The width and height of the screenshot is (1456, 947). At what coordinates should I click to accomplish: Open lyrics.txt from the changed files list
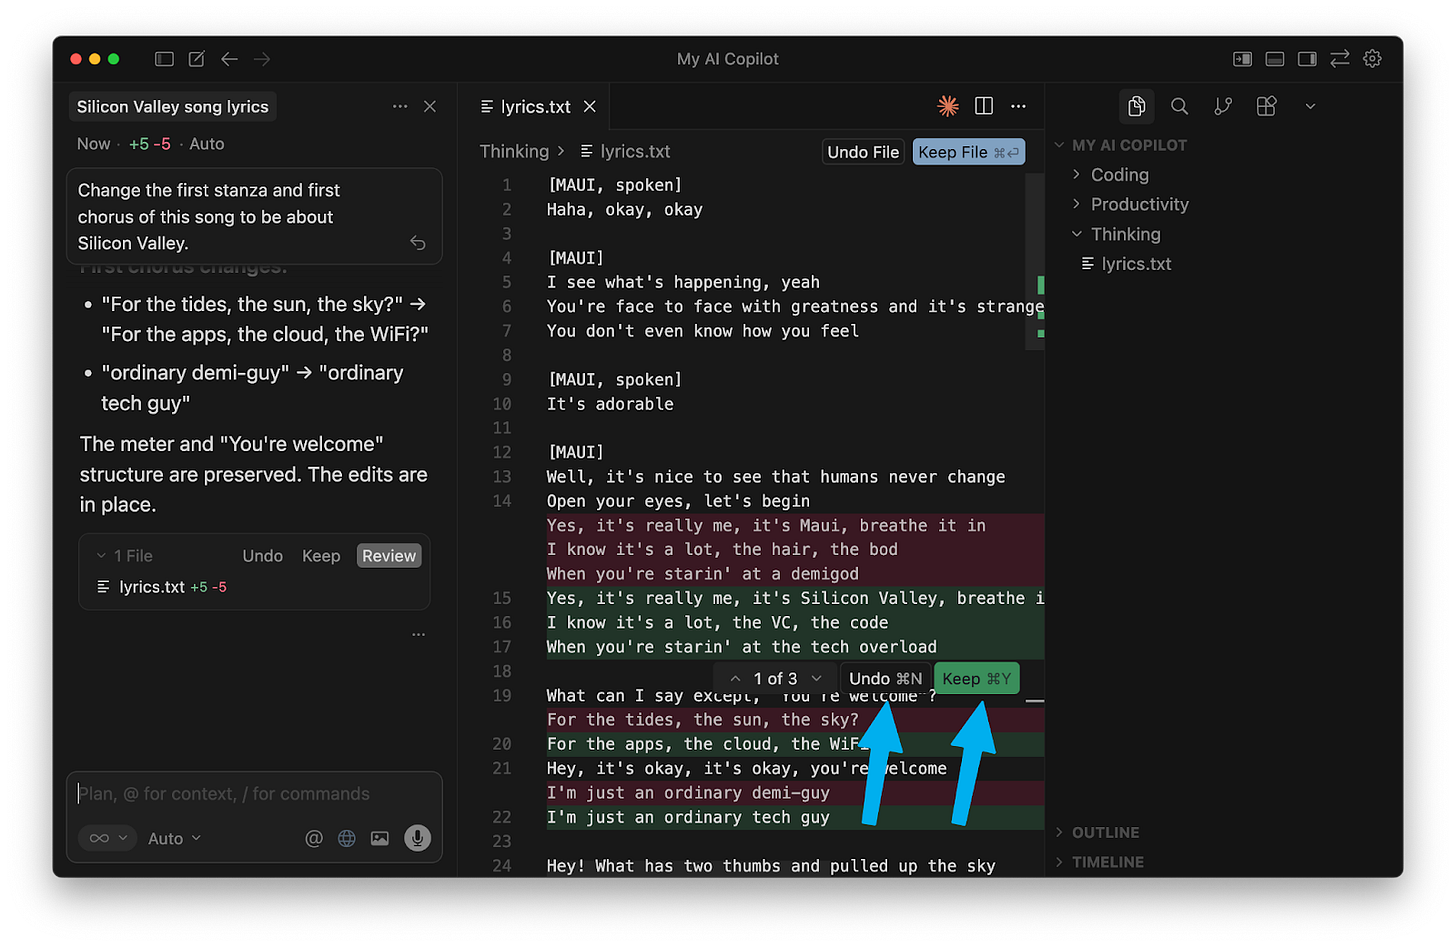point(152,587)
